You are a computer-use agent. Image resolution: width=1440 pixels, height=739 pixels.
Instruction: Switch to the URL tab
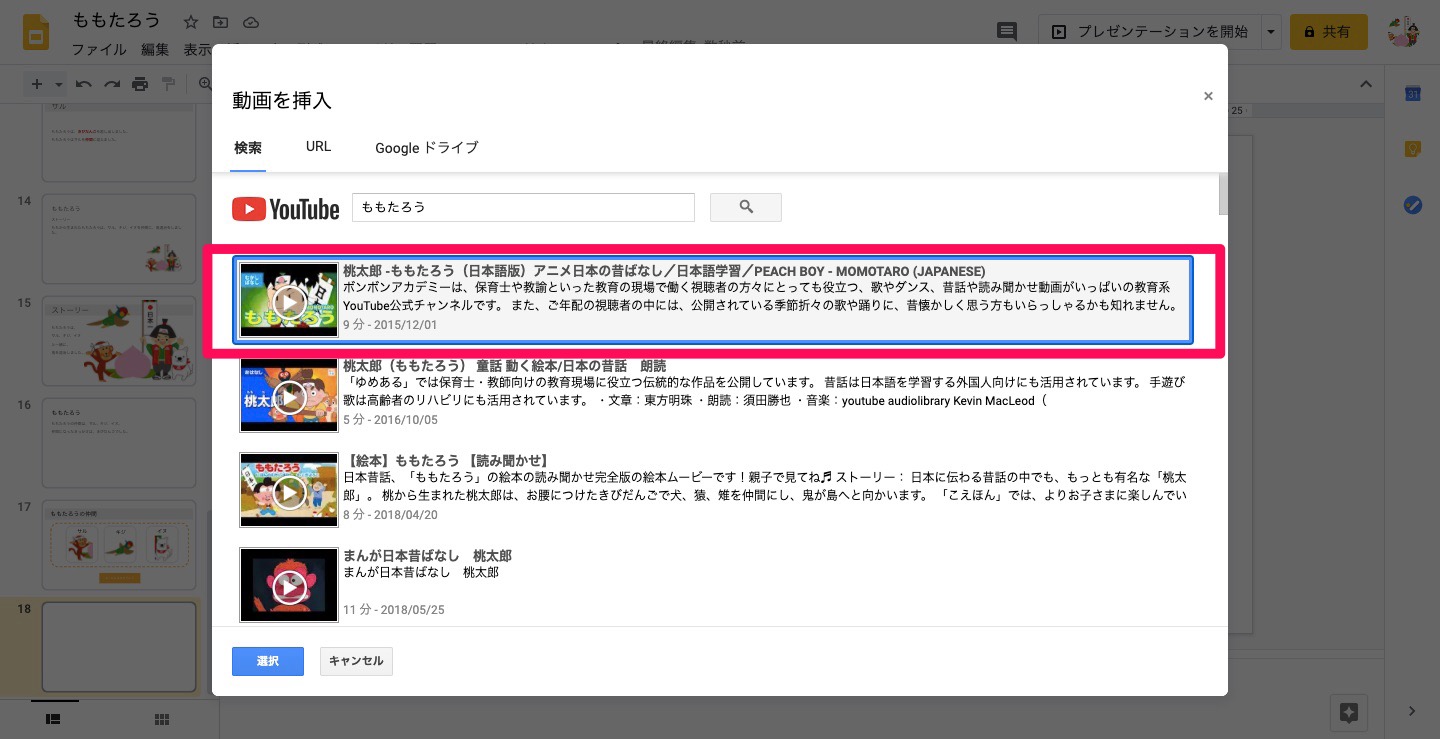click(x=318, y=146)
